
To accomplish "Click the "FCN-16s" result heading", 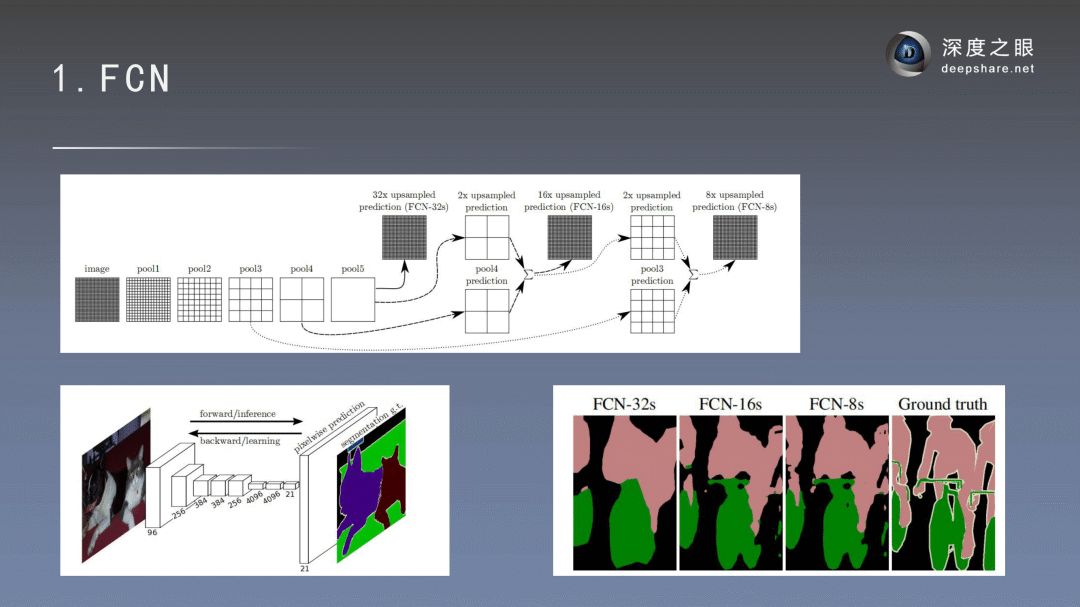I will coord(730,404).
